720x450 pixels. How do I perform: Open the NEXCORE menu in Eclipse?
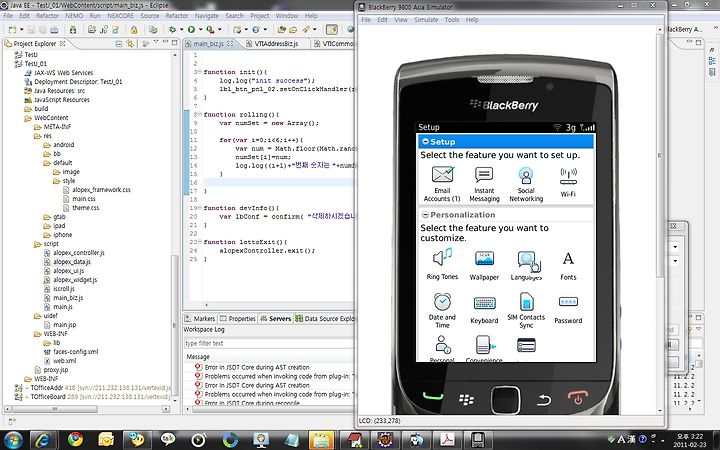120,16
